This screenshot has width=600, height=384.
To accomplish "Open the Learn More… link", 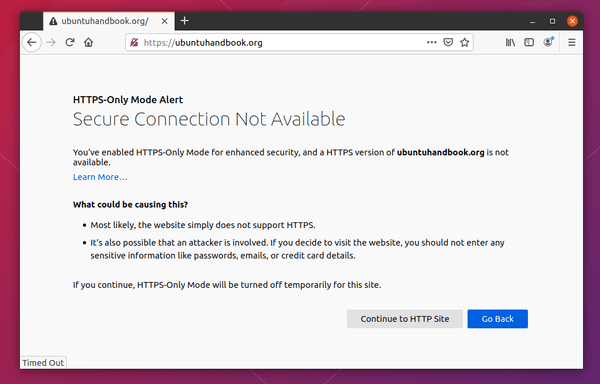I will (x=100, y=177).
